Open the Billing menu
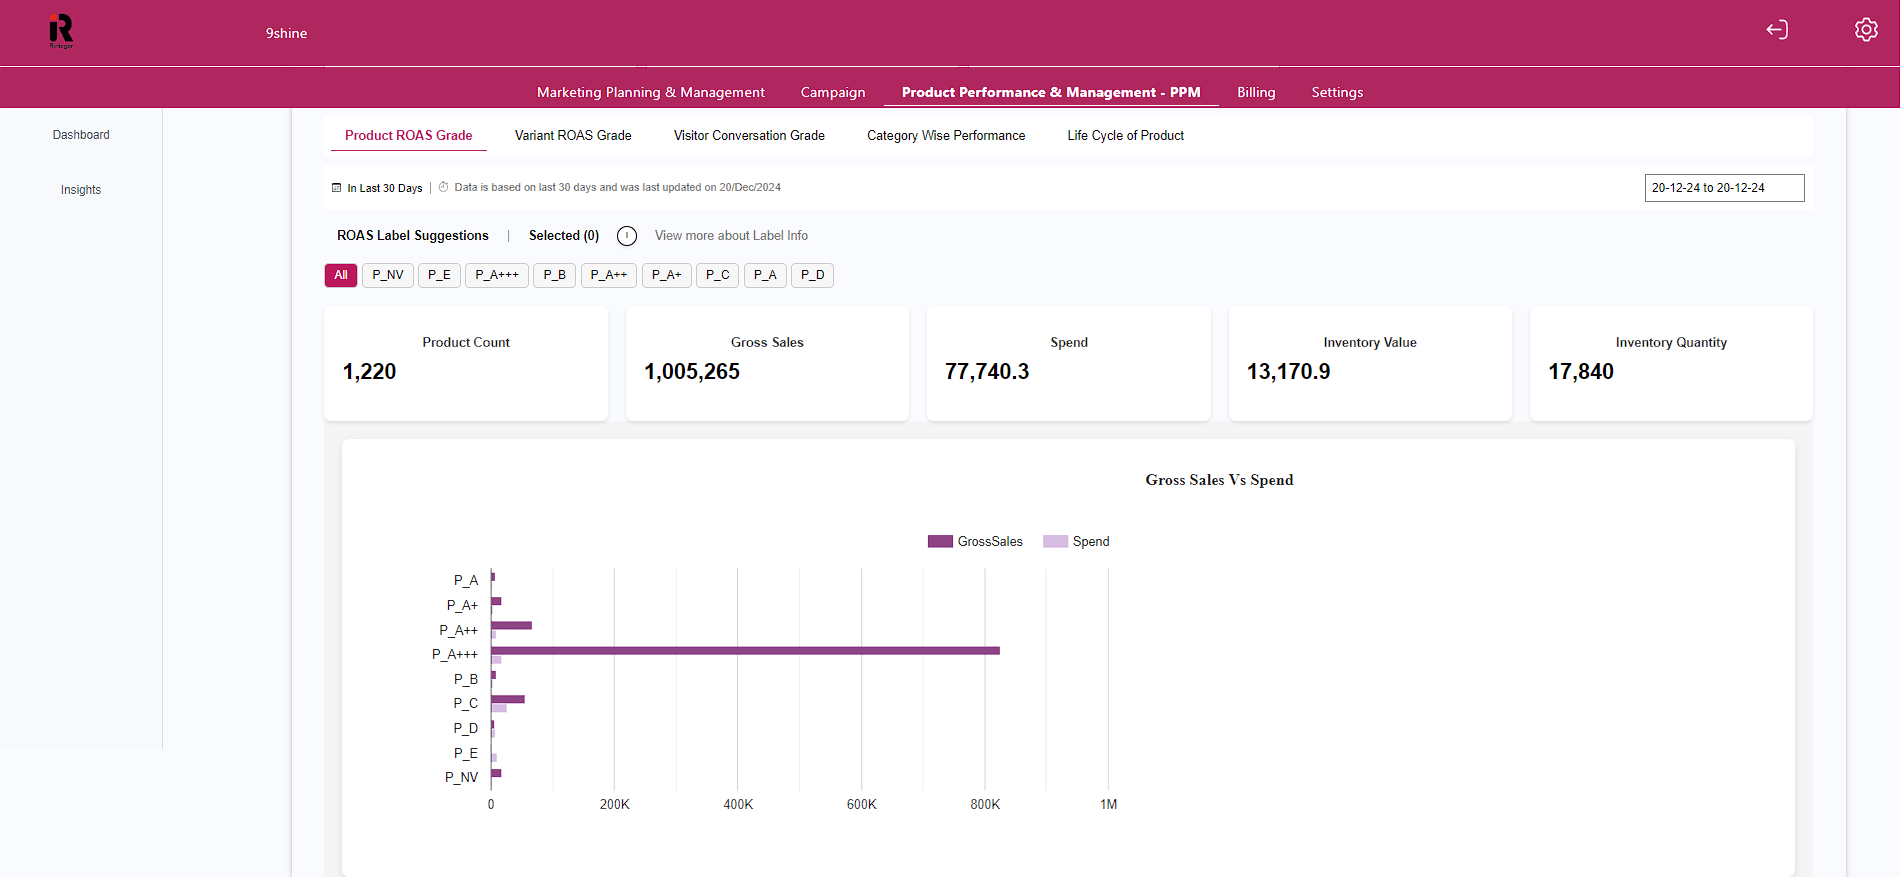Screen dimensions: 1900x877 (x=1256, y=92)
